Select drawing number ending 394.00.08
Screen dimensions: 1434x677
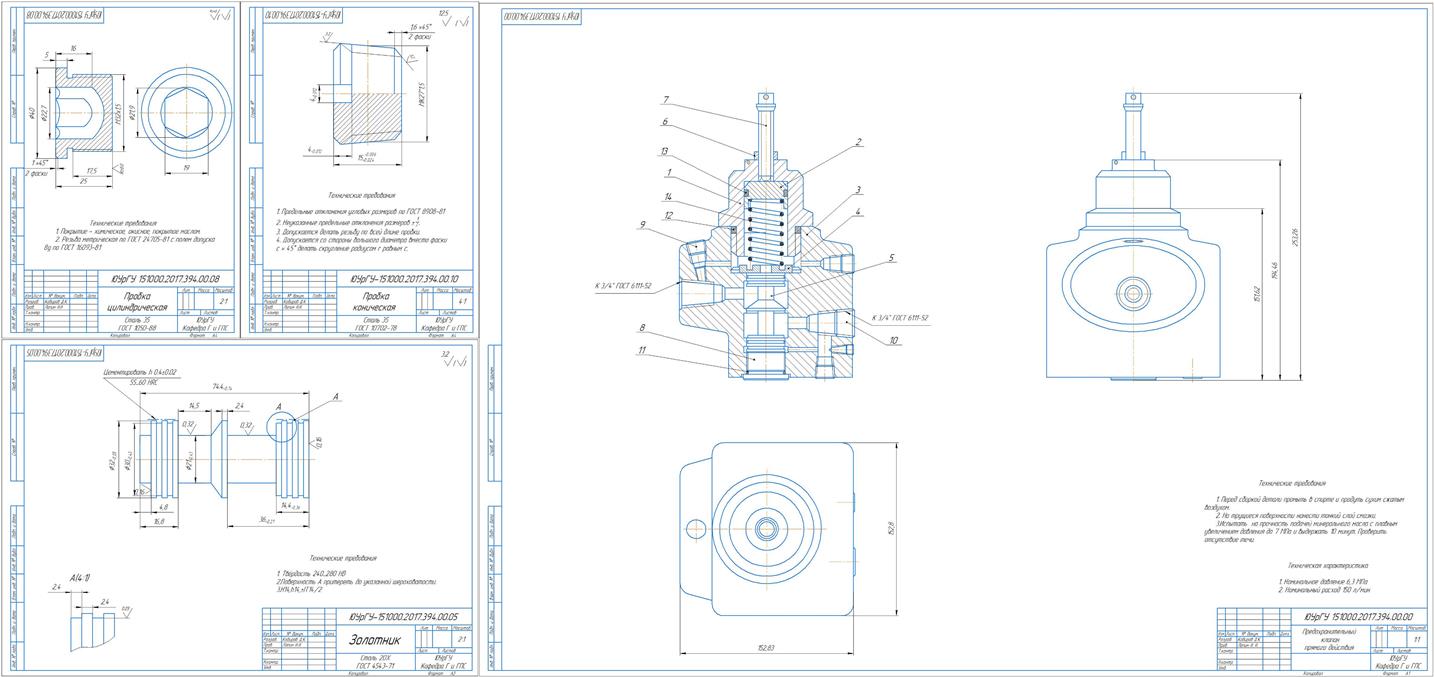[x=165, y=279]
